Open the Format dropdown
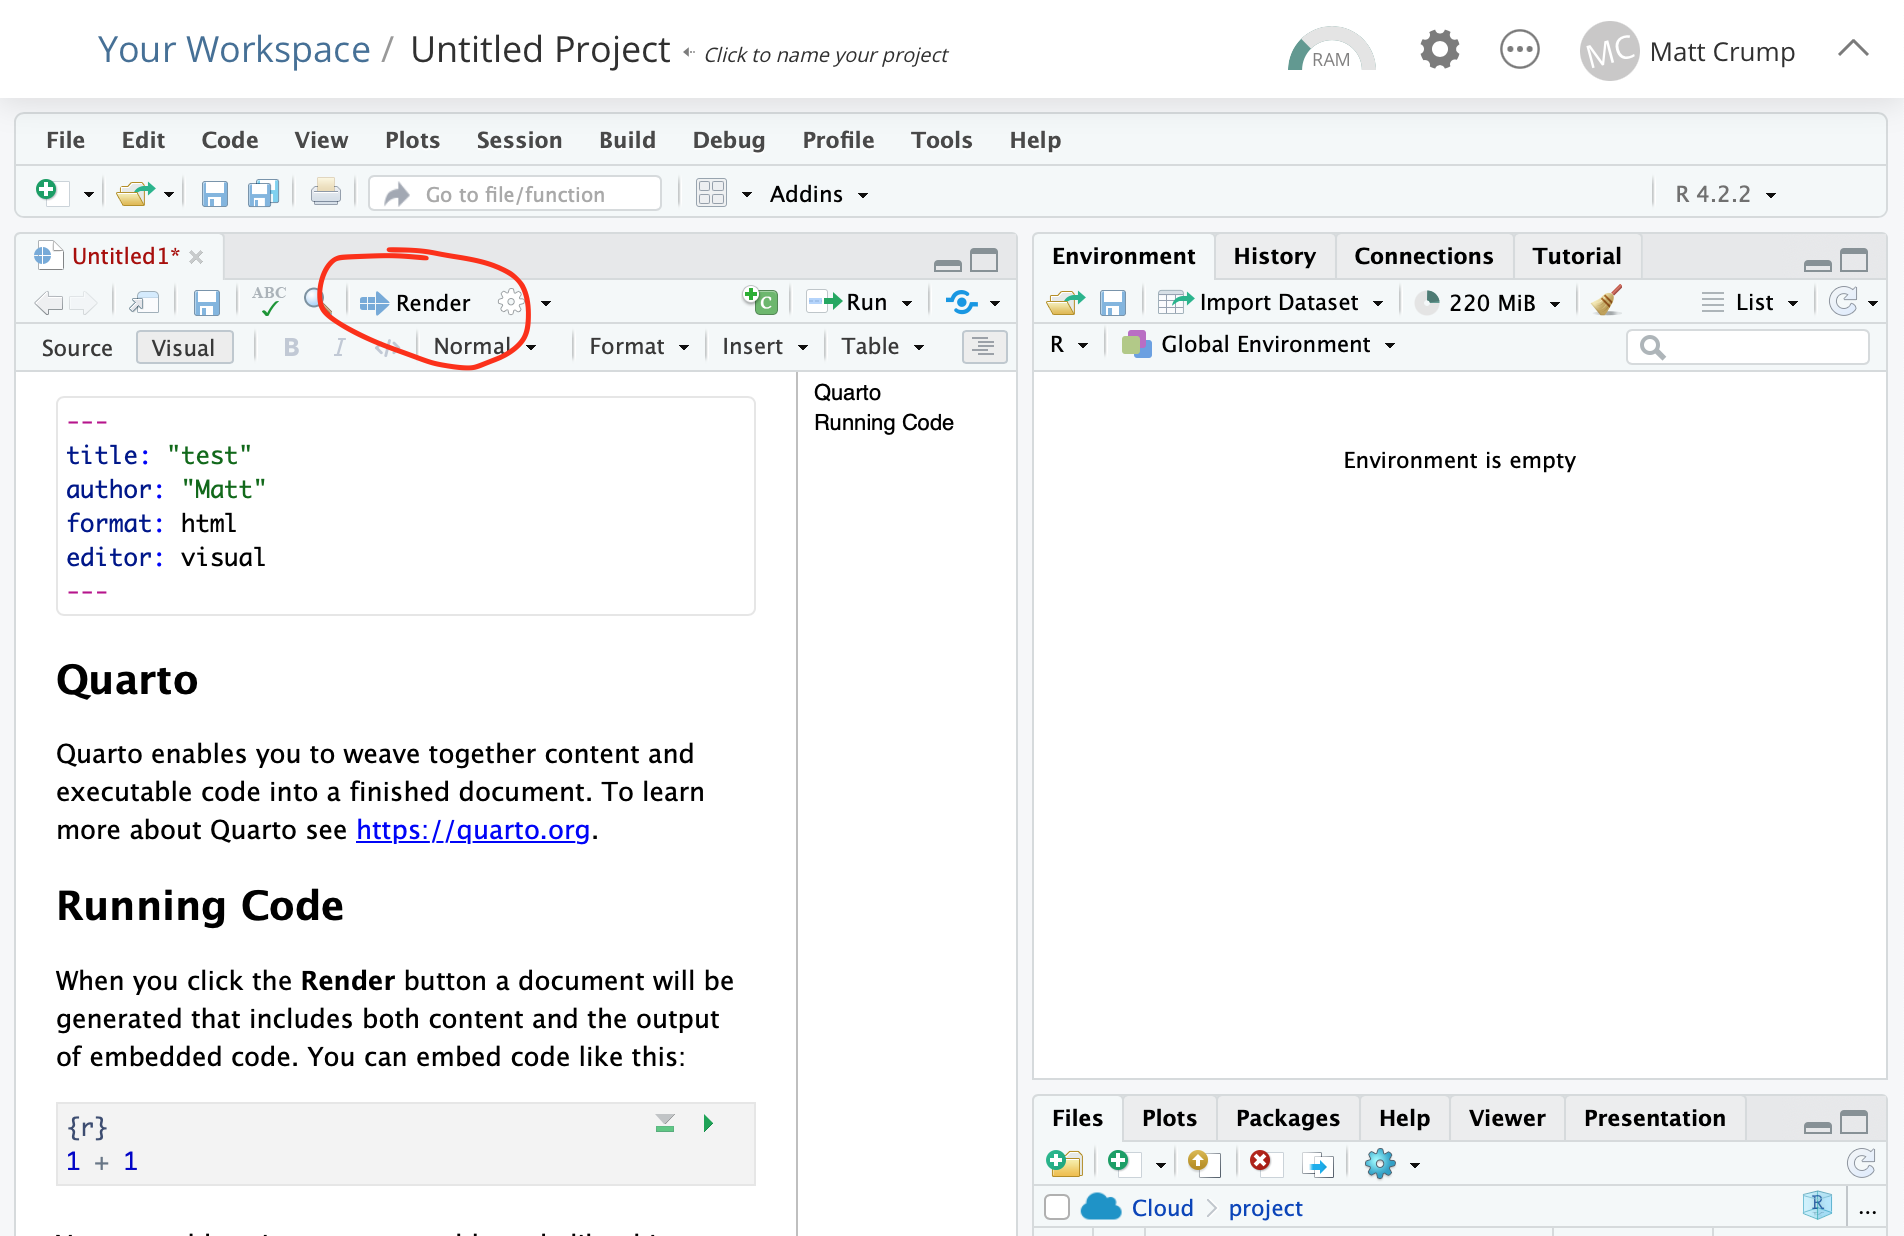The image size is (1904, 1236). click(x=639, y=346)
